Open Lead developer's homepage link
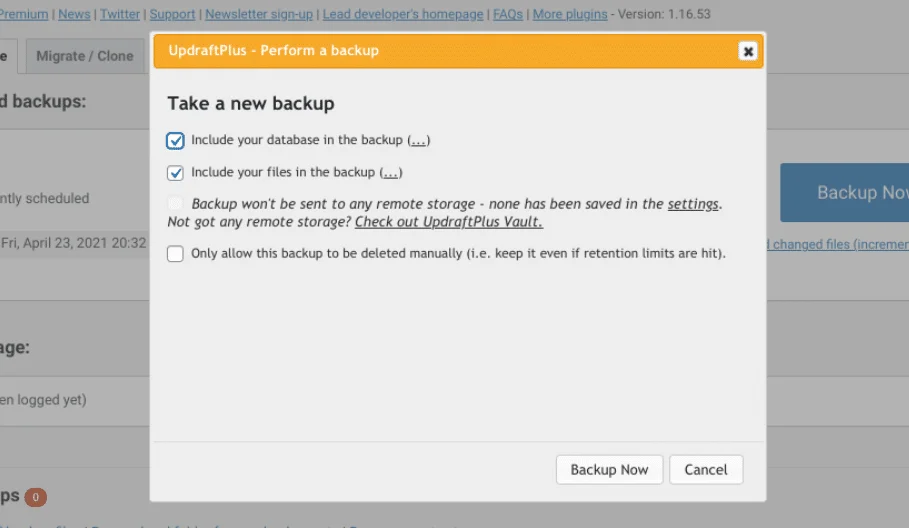 [403, 15]
